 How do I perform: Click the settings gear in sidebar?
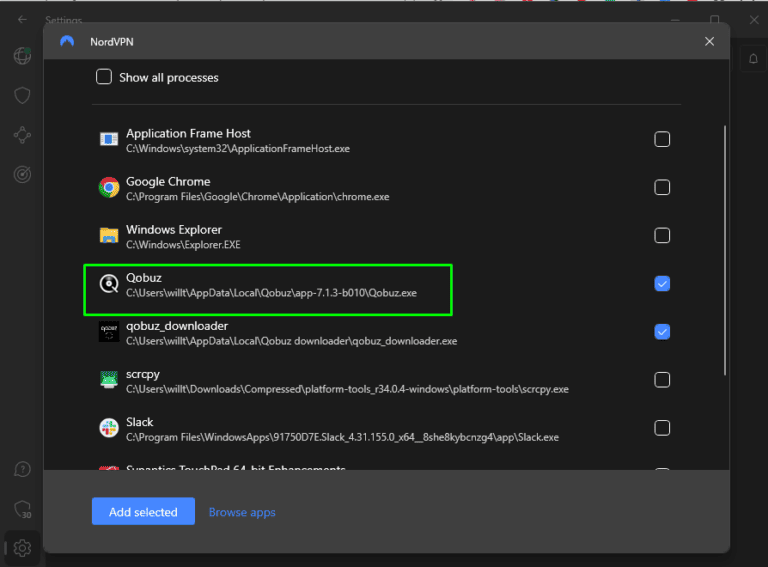[x=22, y=548]
